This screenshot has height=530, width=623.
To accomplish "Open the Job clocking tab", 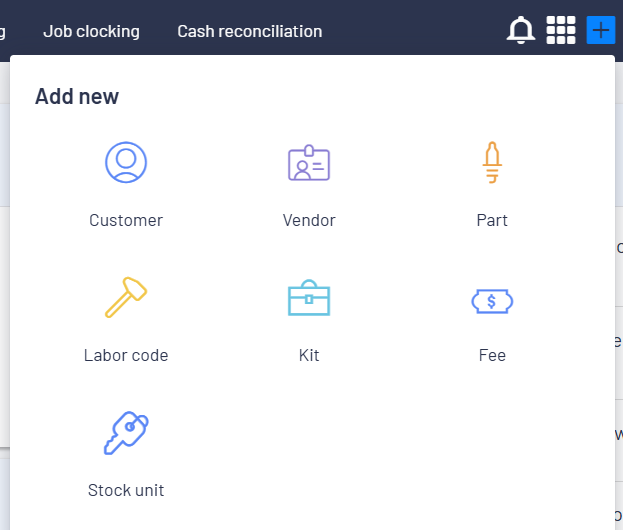I will 91,31.
